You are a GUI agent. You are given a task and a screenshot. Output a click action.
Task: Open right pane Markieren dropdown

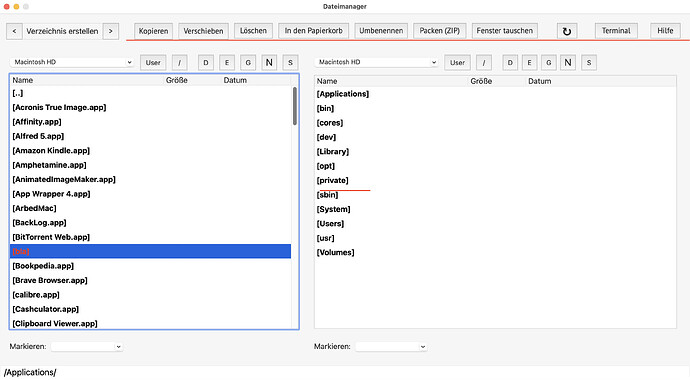[391, 347]
